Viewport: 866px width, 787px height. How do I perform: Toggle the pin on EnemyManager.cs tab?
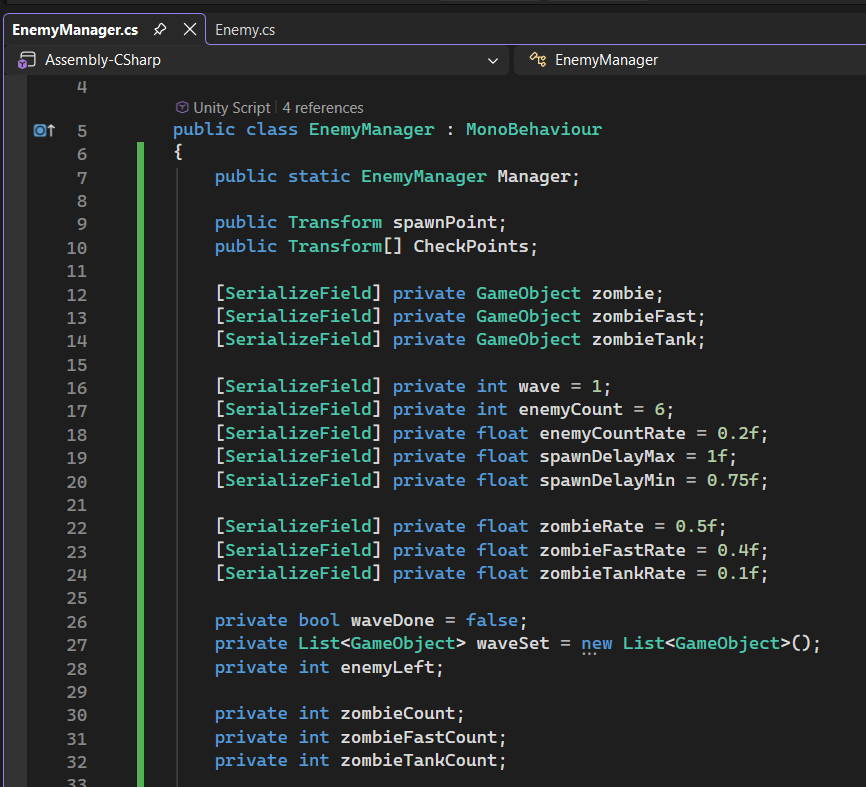(x=159, y=30)
